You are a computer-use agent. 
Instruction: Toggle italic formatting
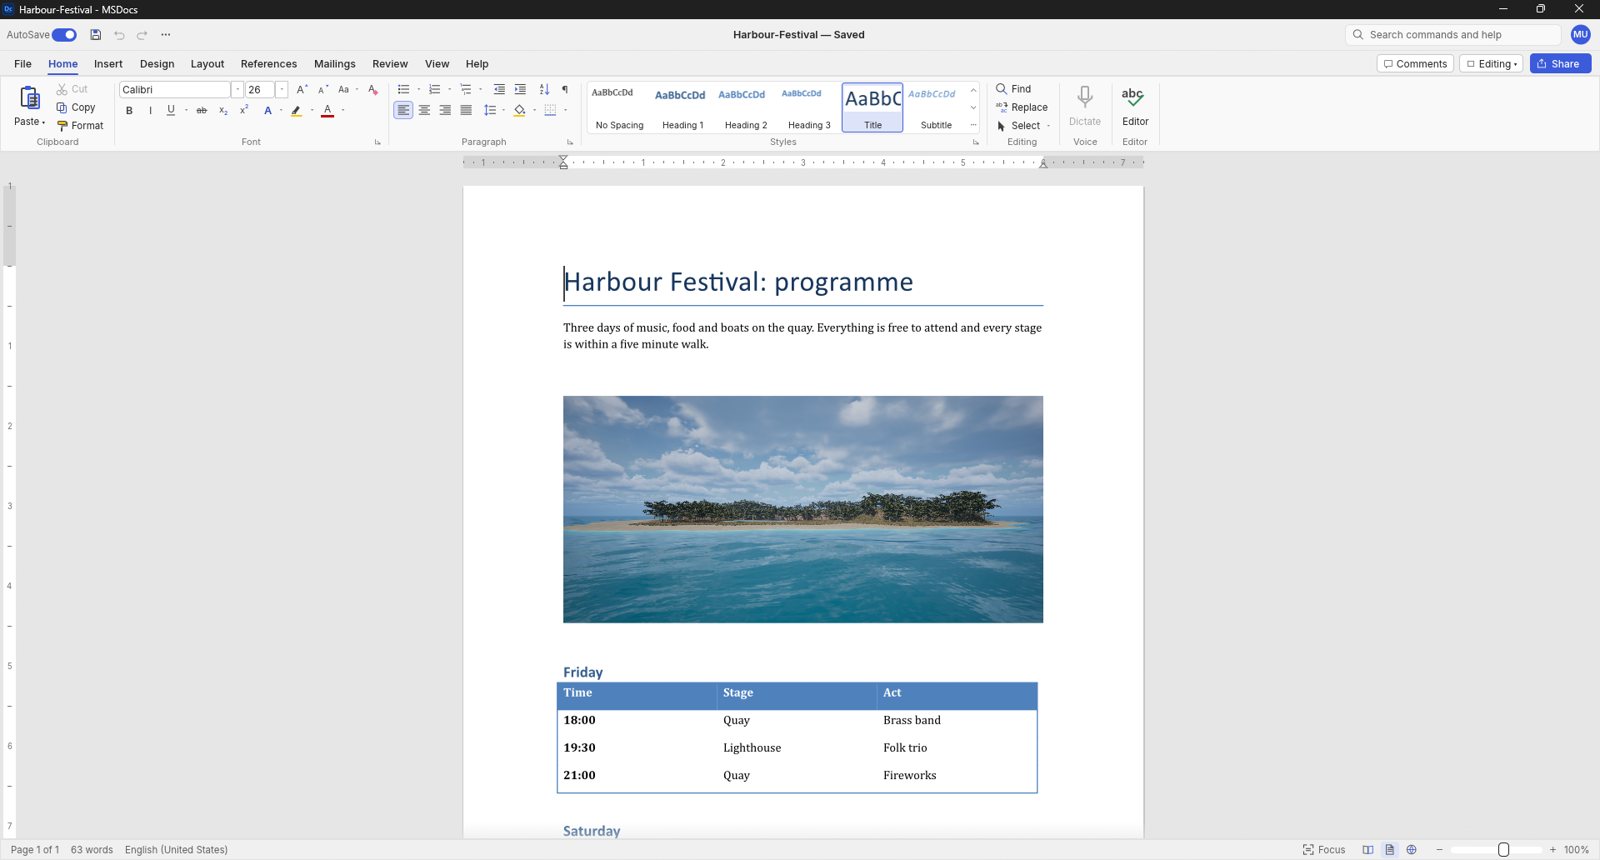pyautogui.click(x=150, y=111)
